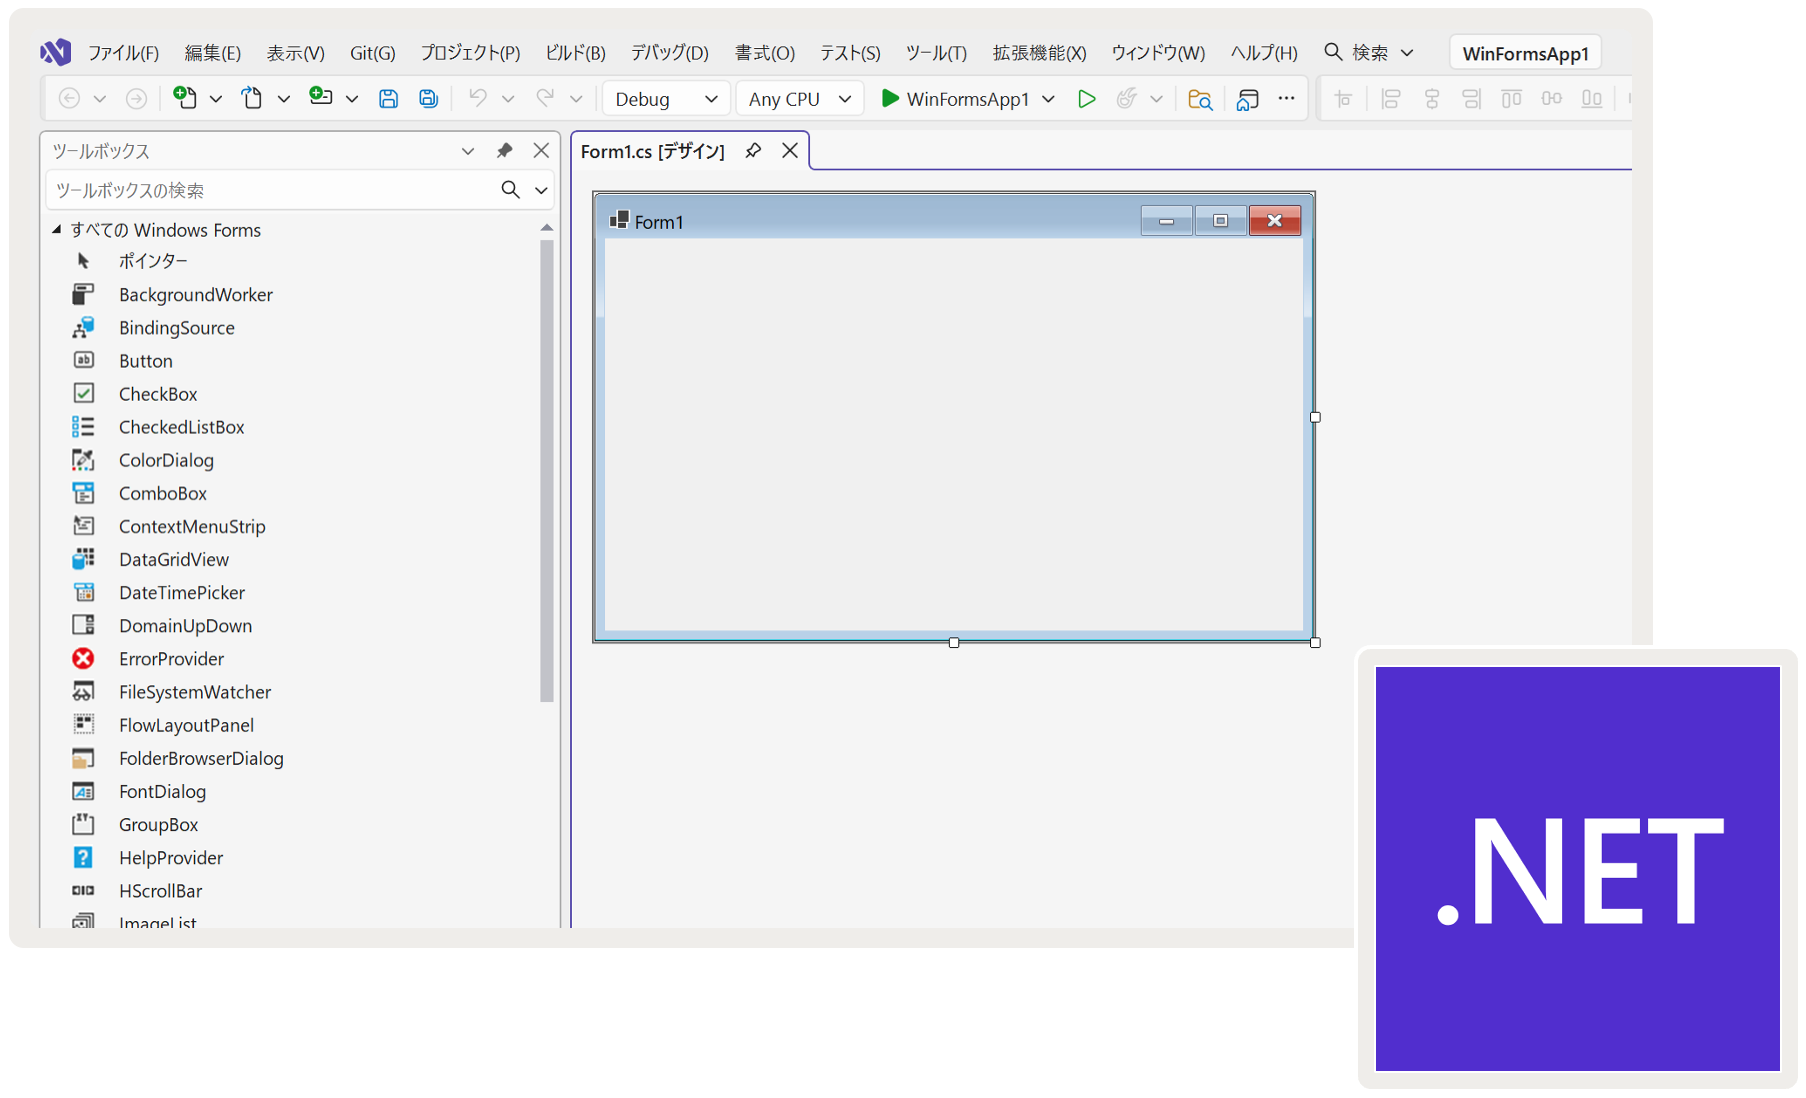Click the Undo arrow icon

pyautogui.click(x=480, y=98)
